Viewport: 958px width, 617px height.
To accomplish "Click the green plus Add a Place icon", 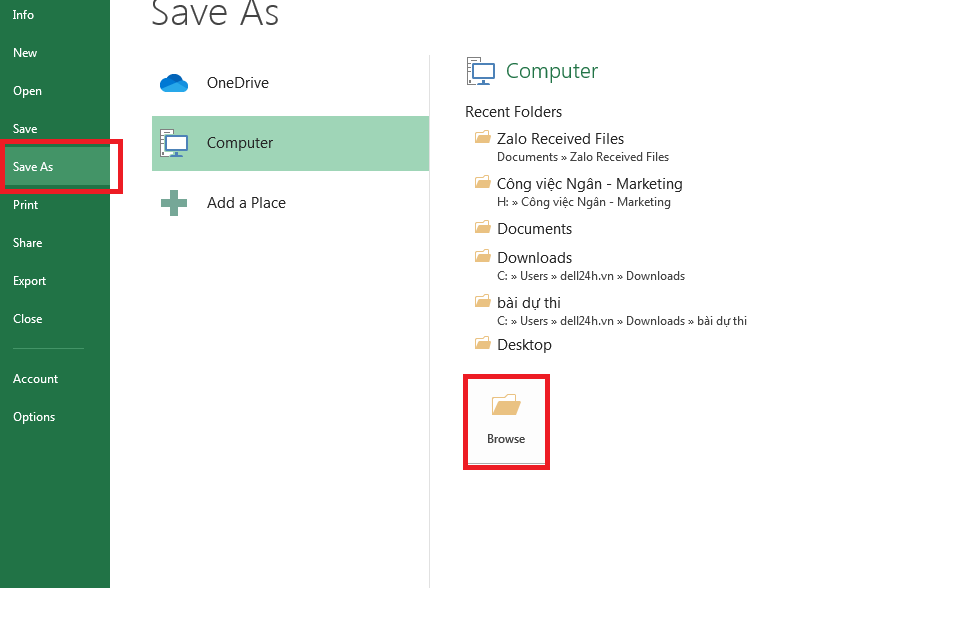I will (174, 203).
